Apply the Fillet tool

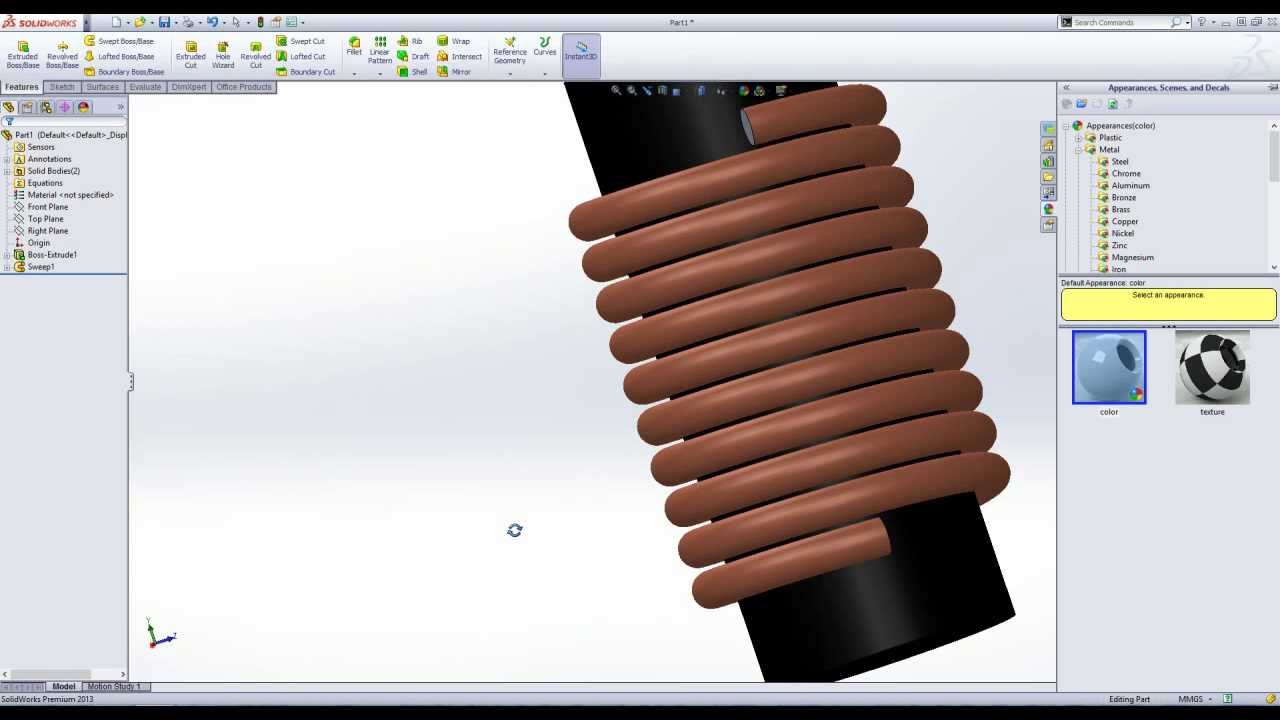tap(354, 47)
